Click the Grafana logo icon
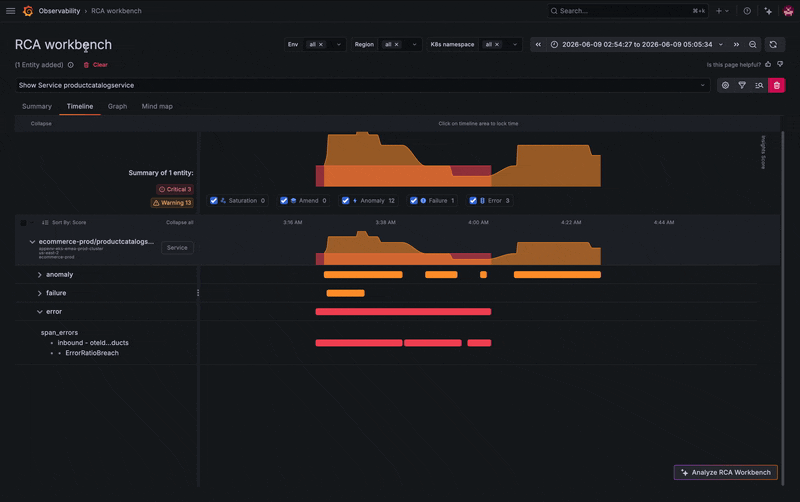The width and height of the screenshot is (800, 502). tap(28, 11)
